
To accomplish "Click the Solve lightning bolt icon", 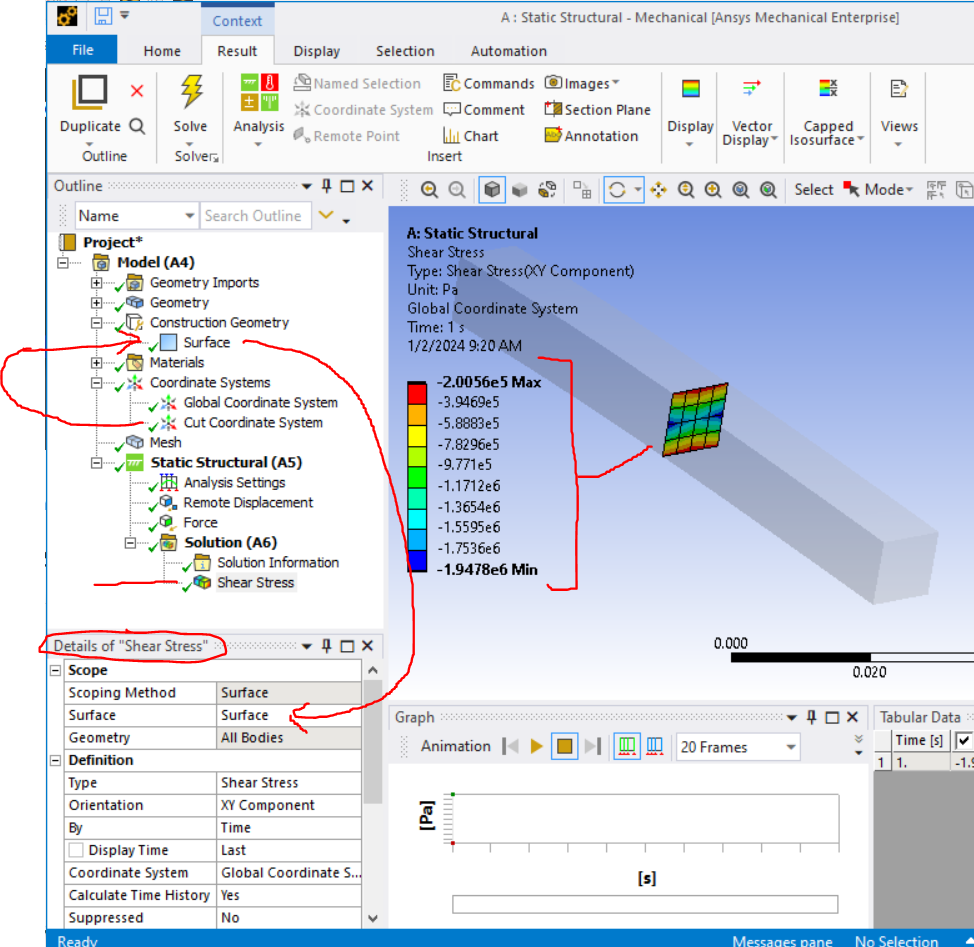I will [x=190, y=92].
